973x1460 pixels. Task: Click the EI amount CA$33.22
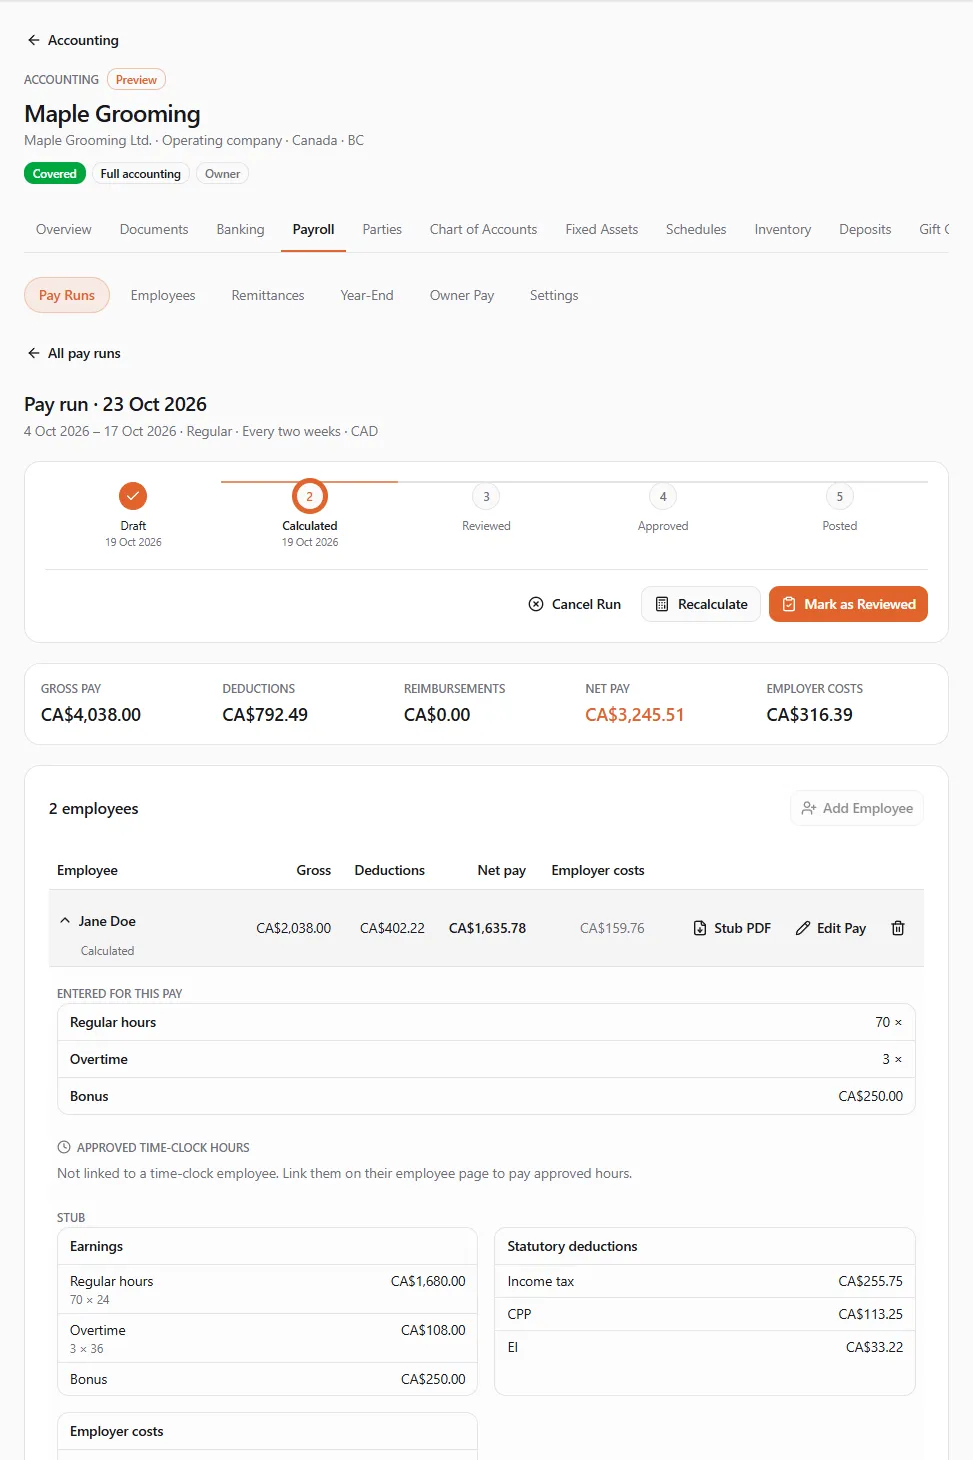pyautogui.click(x=874, y=1347)
